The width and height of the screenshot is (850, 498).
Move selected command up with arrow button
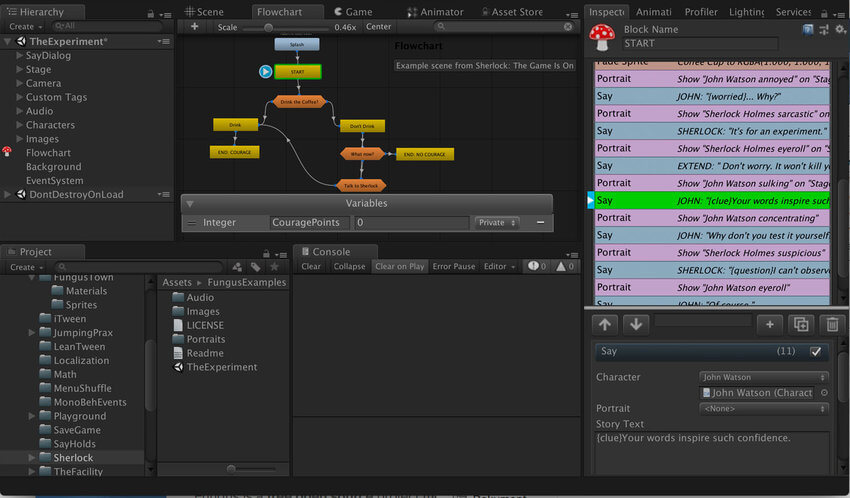(x=605, y=325)
